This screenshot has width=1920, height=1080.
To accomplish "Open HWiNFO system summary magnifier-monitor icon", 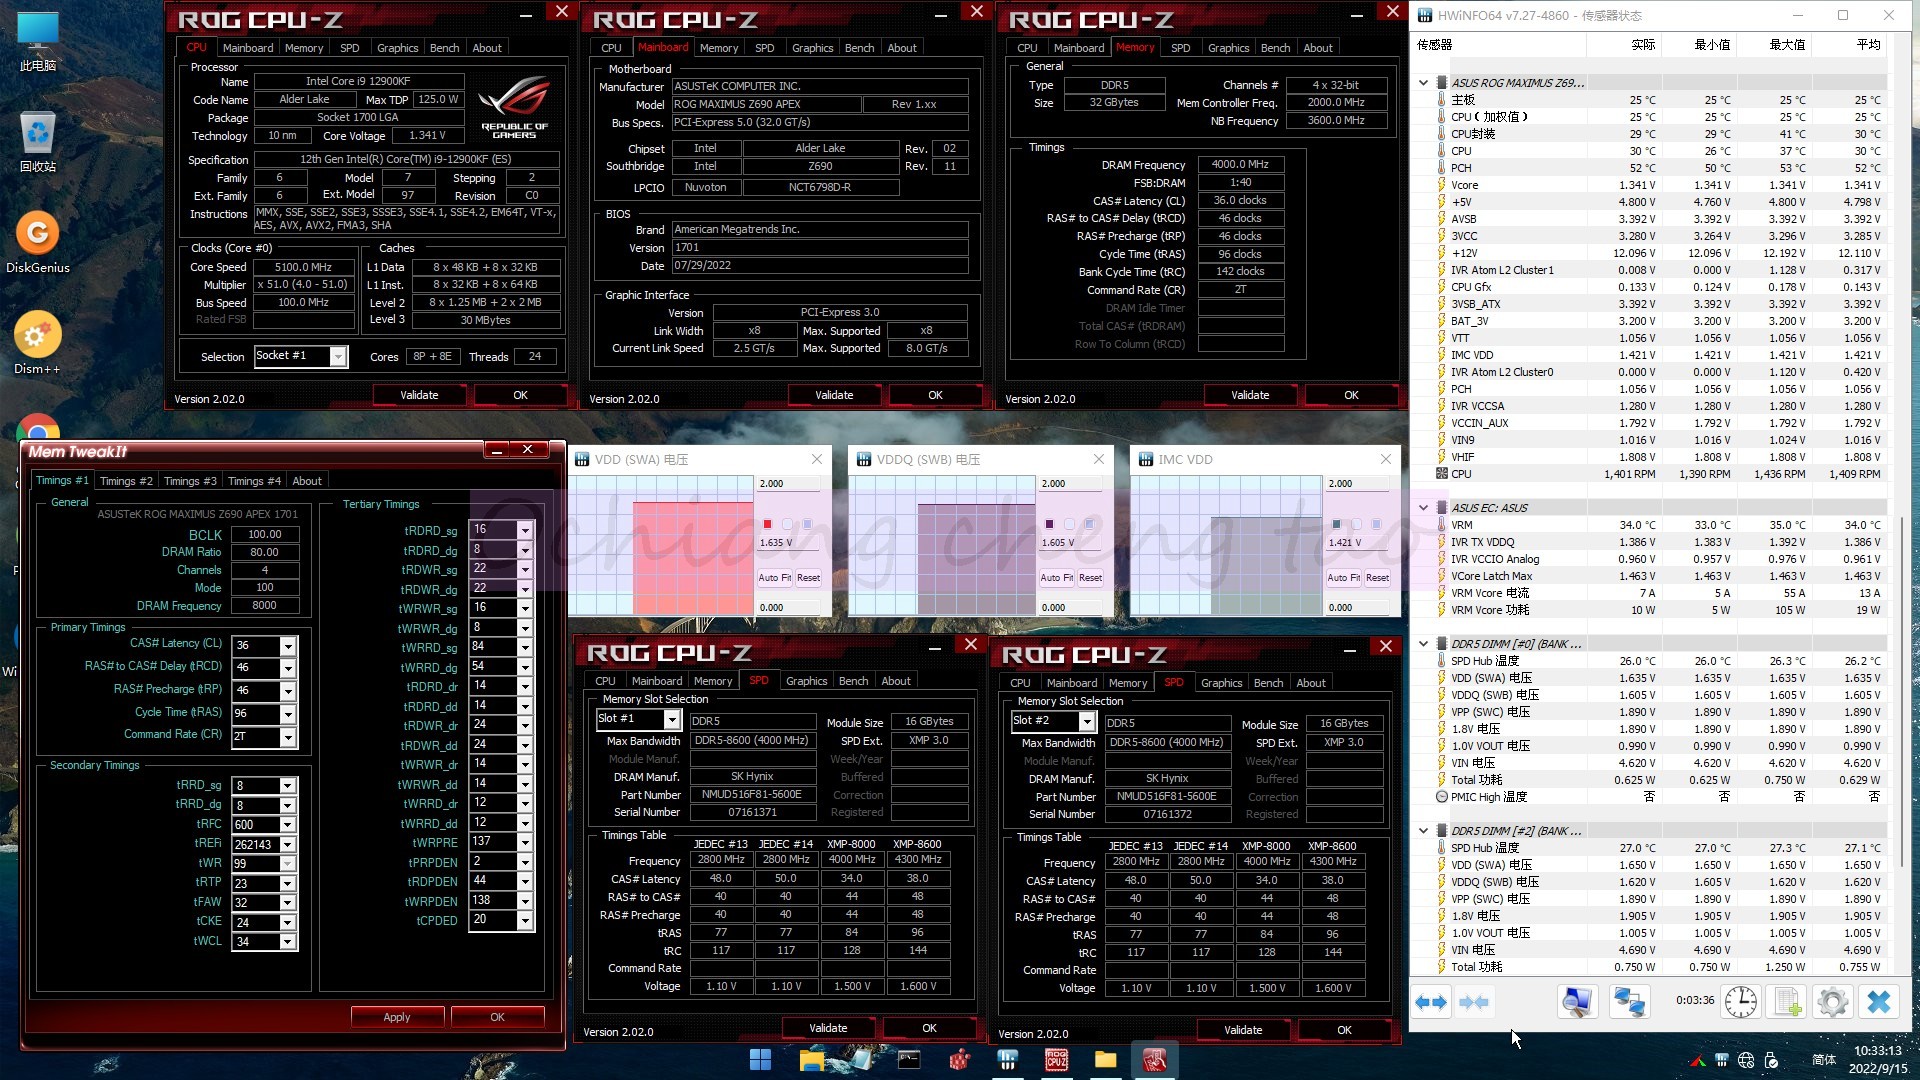I will coord(1577,1002).
